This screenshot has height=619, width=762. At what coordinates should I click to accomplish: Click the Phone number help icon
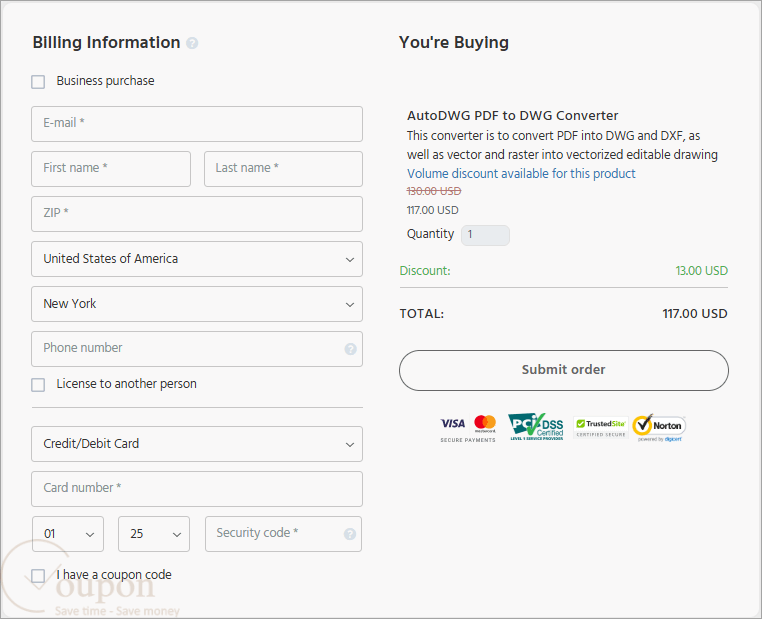[350, 349]
